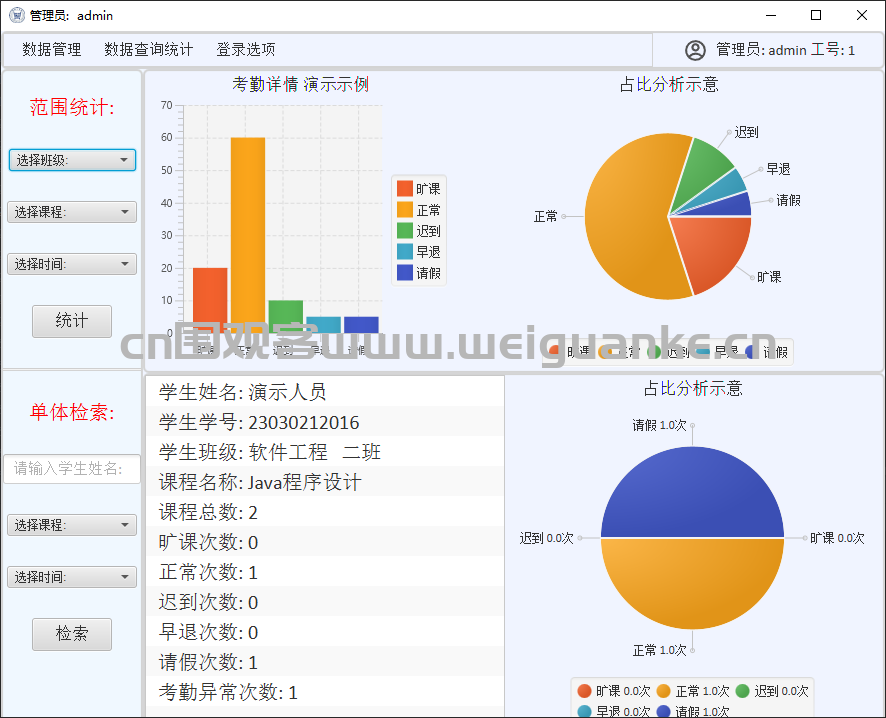Select the 请假次数: 1 row
Screen dimensions: 886x718
[x=325, y=661]
